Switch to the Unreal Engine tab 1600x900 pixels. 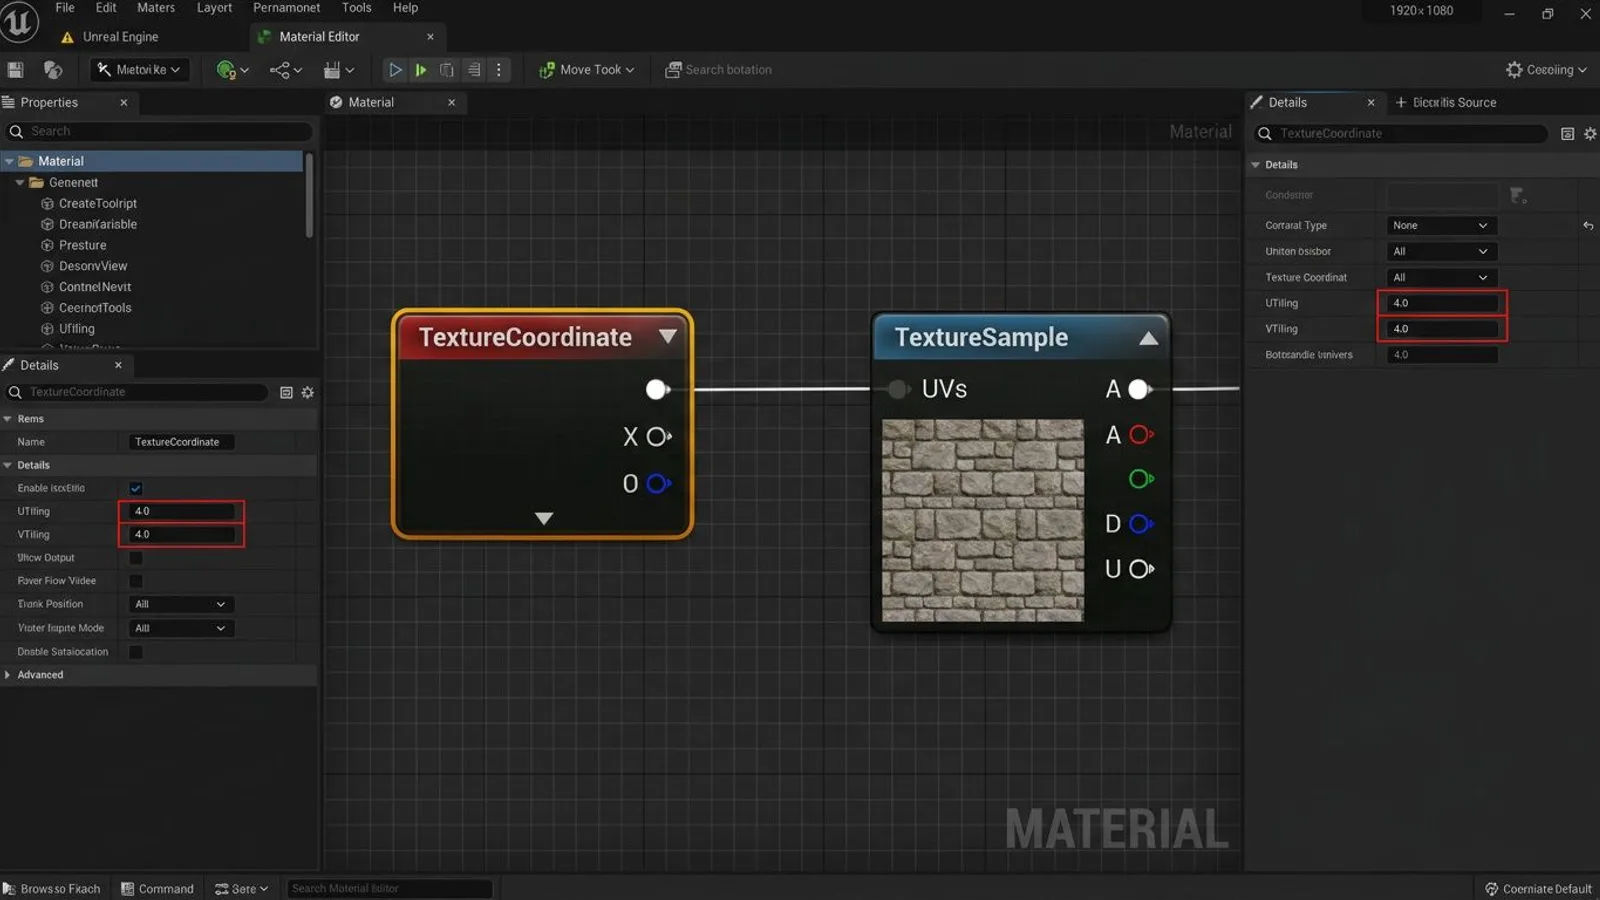(x=120, y=37)
